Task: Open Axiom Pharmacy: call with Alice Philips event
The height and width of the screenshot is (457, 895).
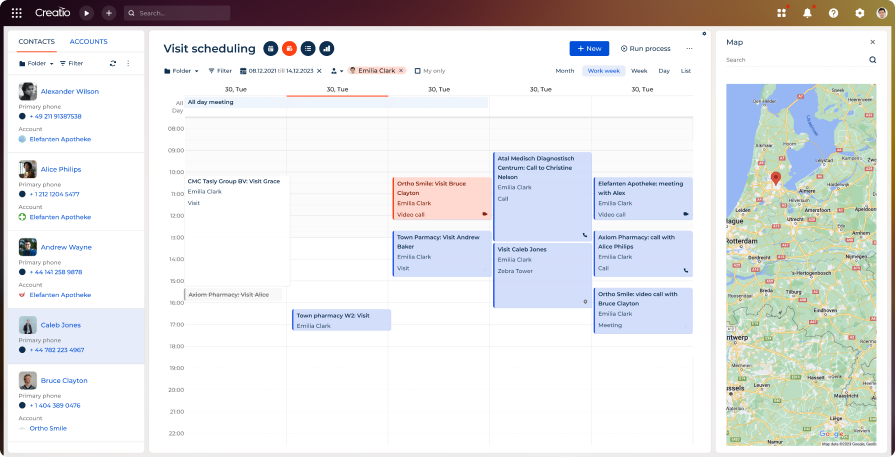Action: (x=643, y=253)
